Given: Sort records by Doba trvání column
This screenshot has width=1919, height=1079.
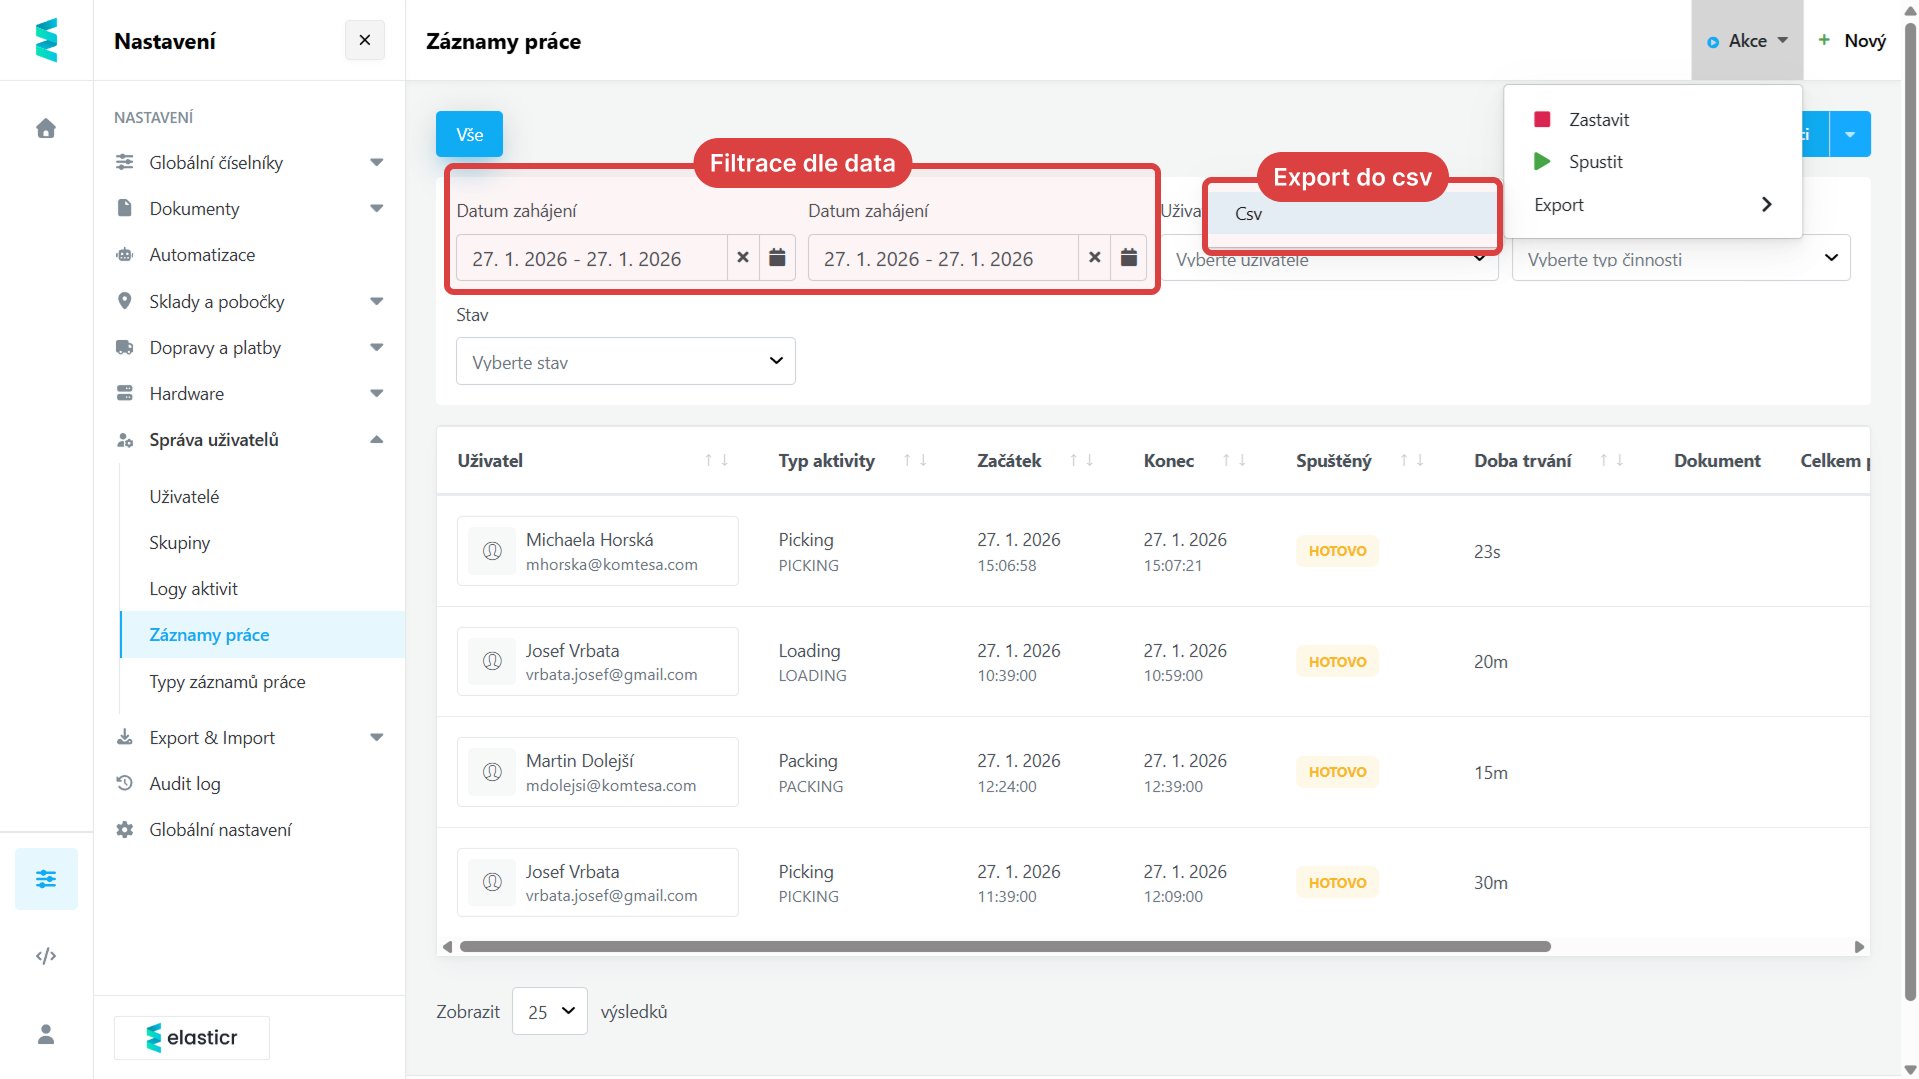Looking at the screenshot, I should 1611,461.
